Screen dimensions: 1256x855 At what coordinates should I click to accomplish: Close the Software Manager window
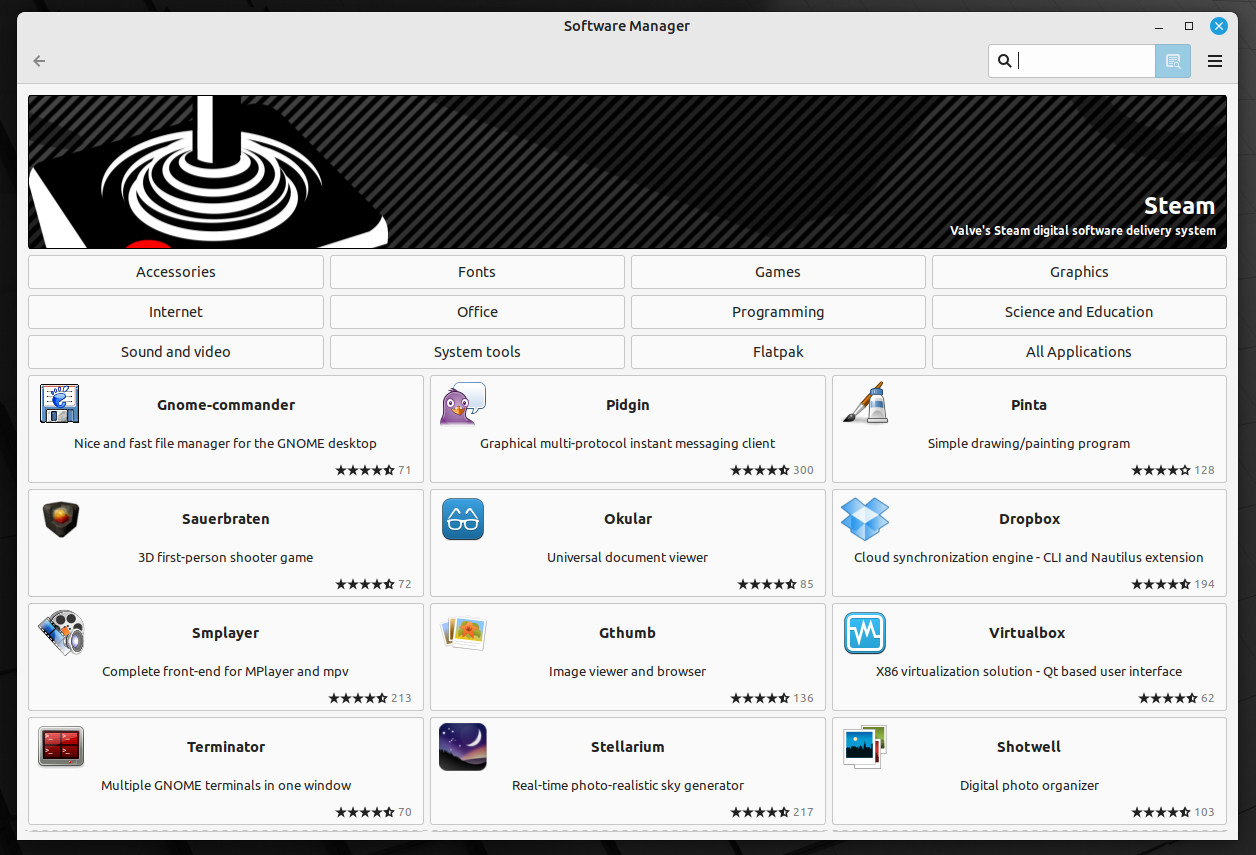(1219, 26)
